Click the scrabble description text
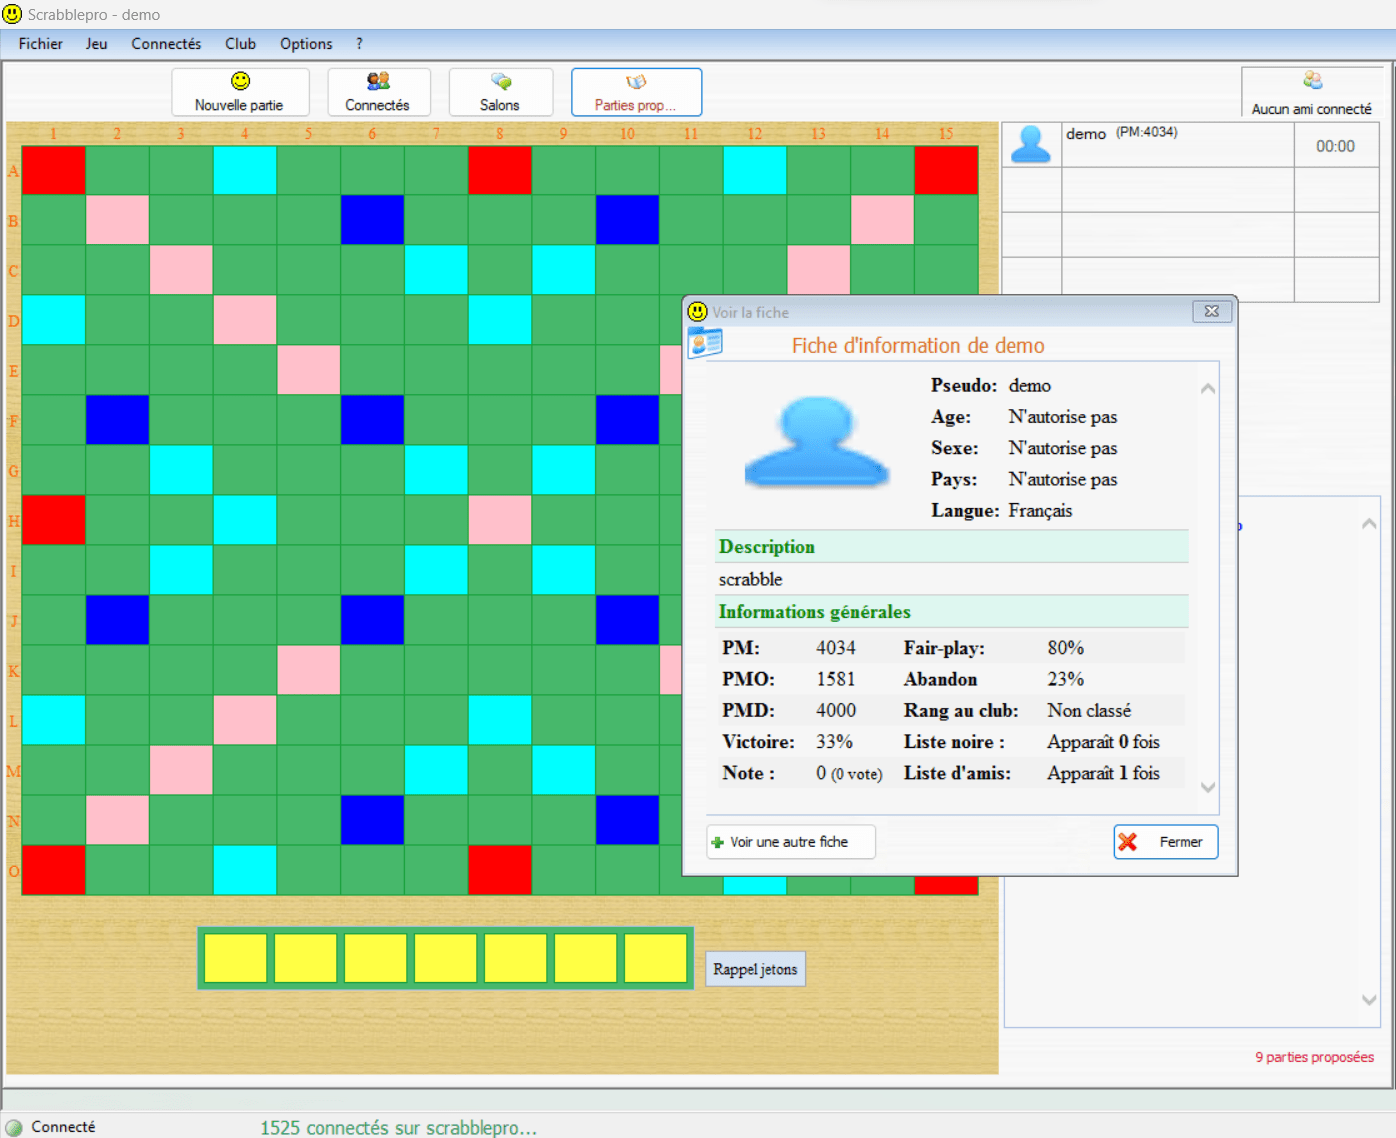This screenshot has height=1138, width=1396. click(x=751, y=580)
